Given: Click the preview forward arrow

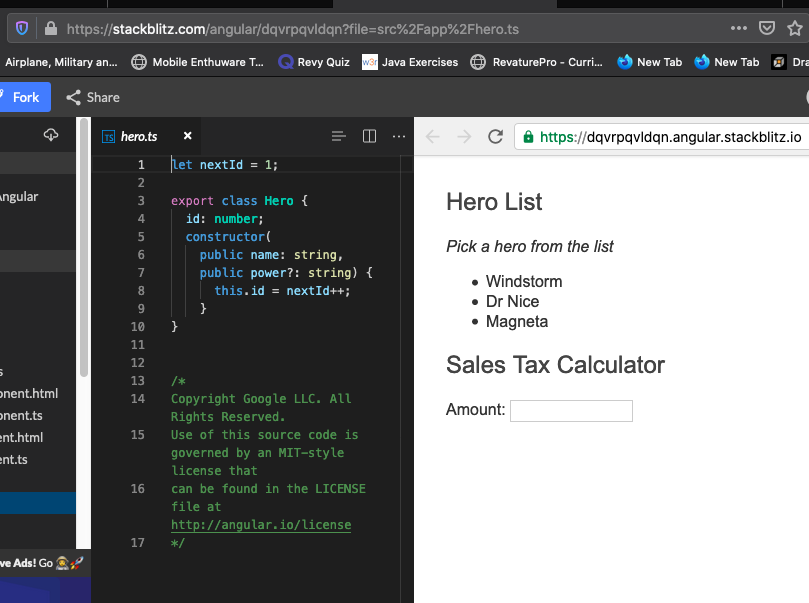Looking at the screenshot, I should (464, 137).
